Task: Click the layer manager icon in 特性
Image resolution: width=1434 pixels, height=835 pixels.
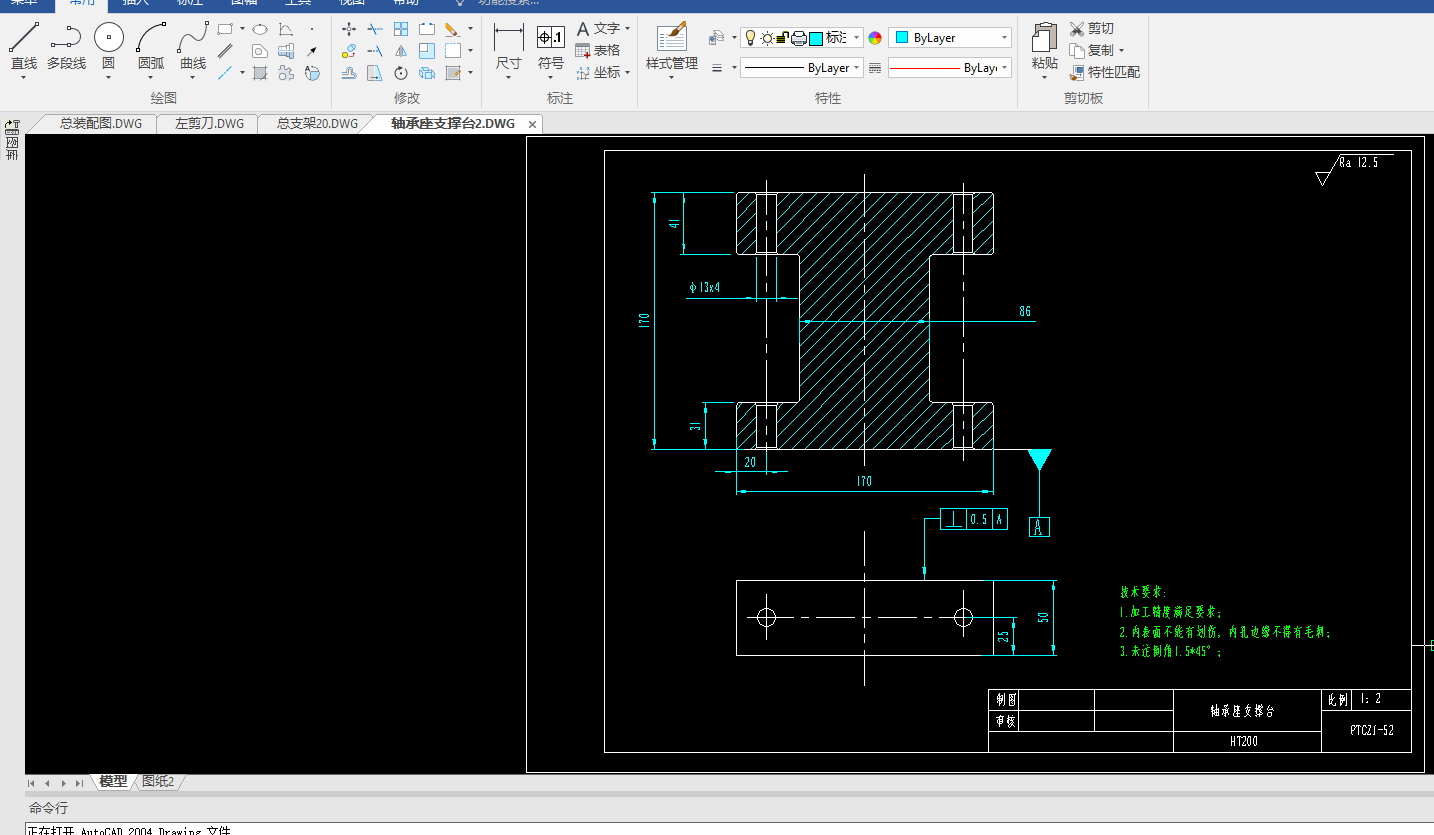Action: point(716,38)
